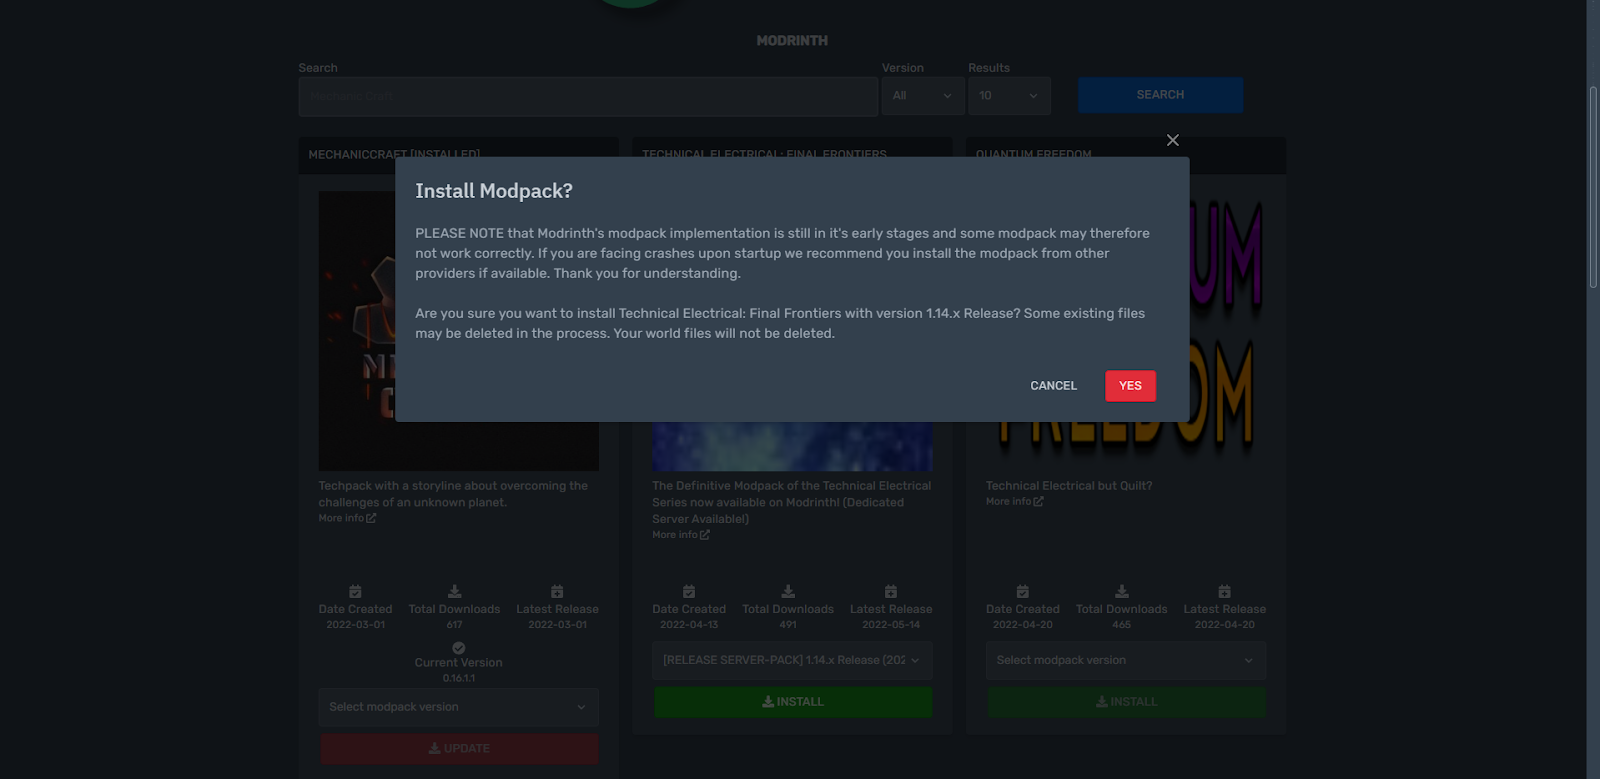Click Quantum Freedom Latest Release icon
Viewport: 1600px width, 779px height.
(1224, 592)
